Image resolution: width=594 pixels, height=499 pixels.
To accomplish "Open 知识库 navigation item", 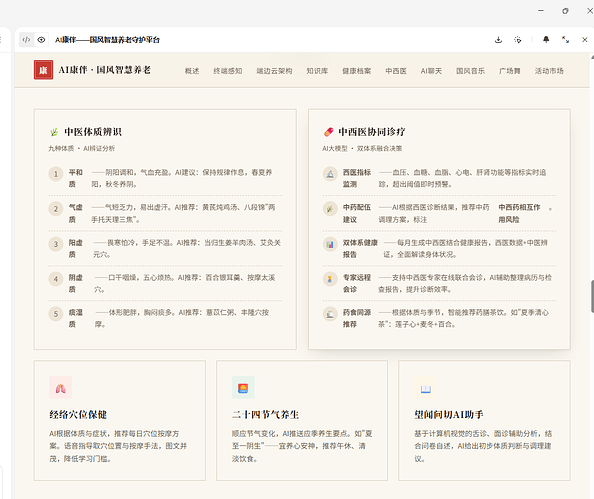I will 317,71.
